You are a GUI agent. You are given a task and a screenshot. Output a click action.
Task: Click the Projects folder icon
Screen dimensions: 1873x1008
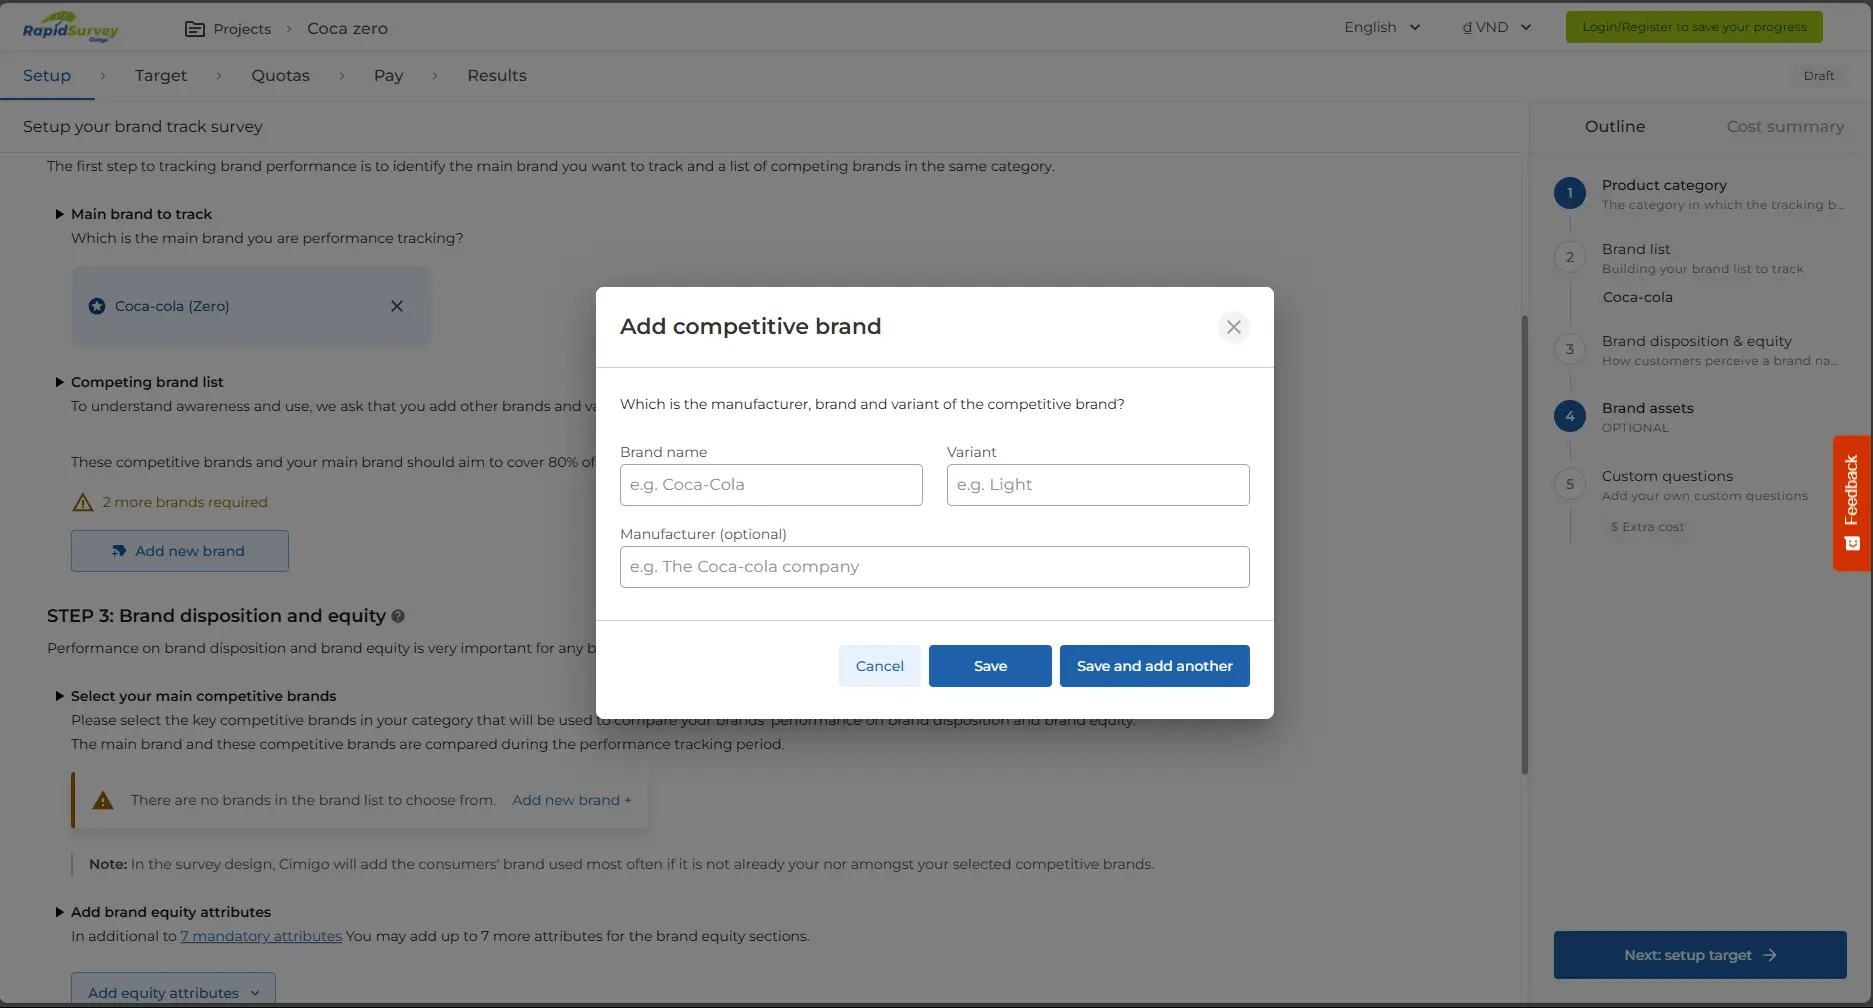coord(195,29)
